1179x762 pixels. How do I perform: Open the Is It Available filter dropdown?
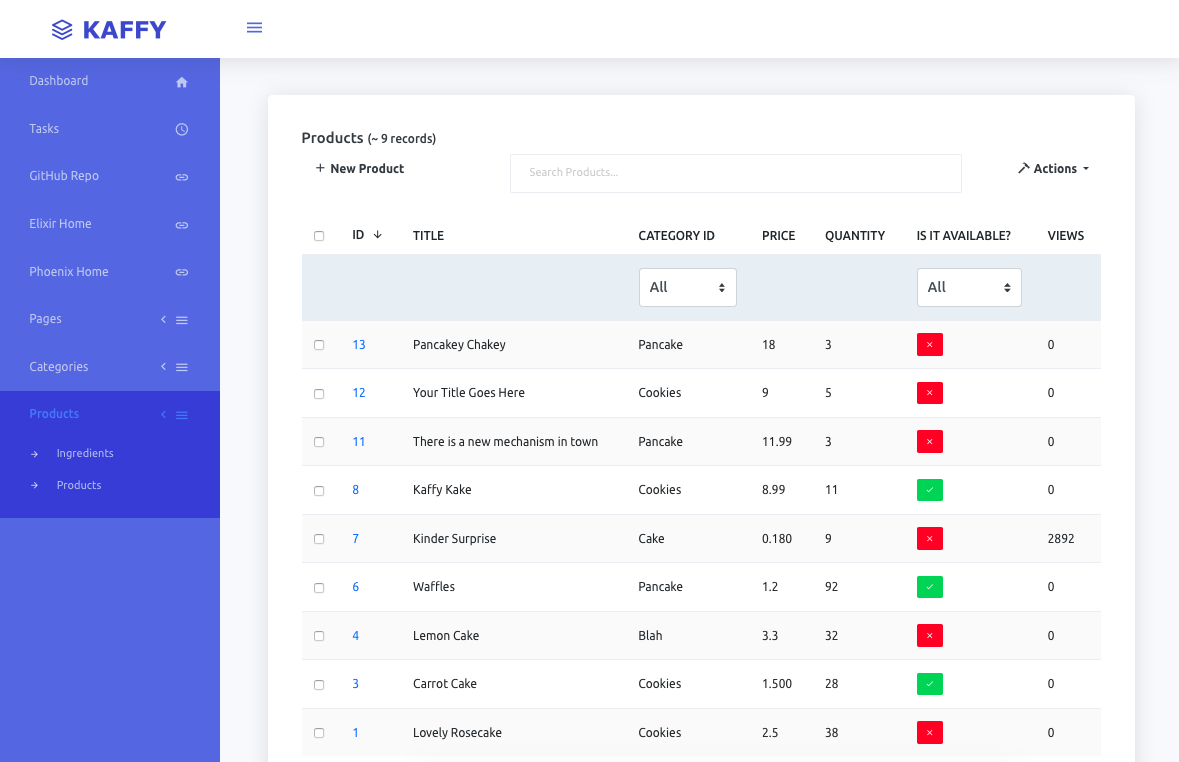[x=968, y=287]
